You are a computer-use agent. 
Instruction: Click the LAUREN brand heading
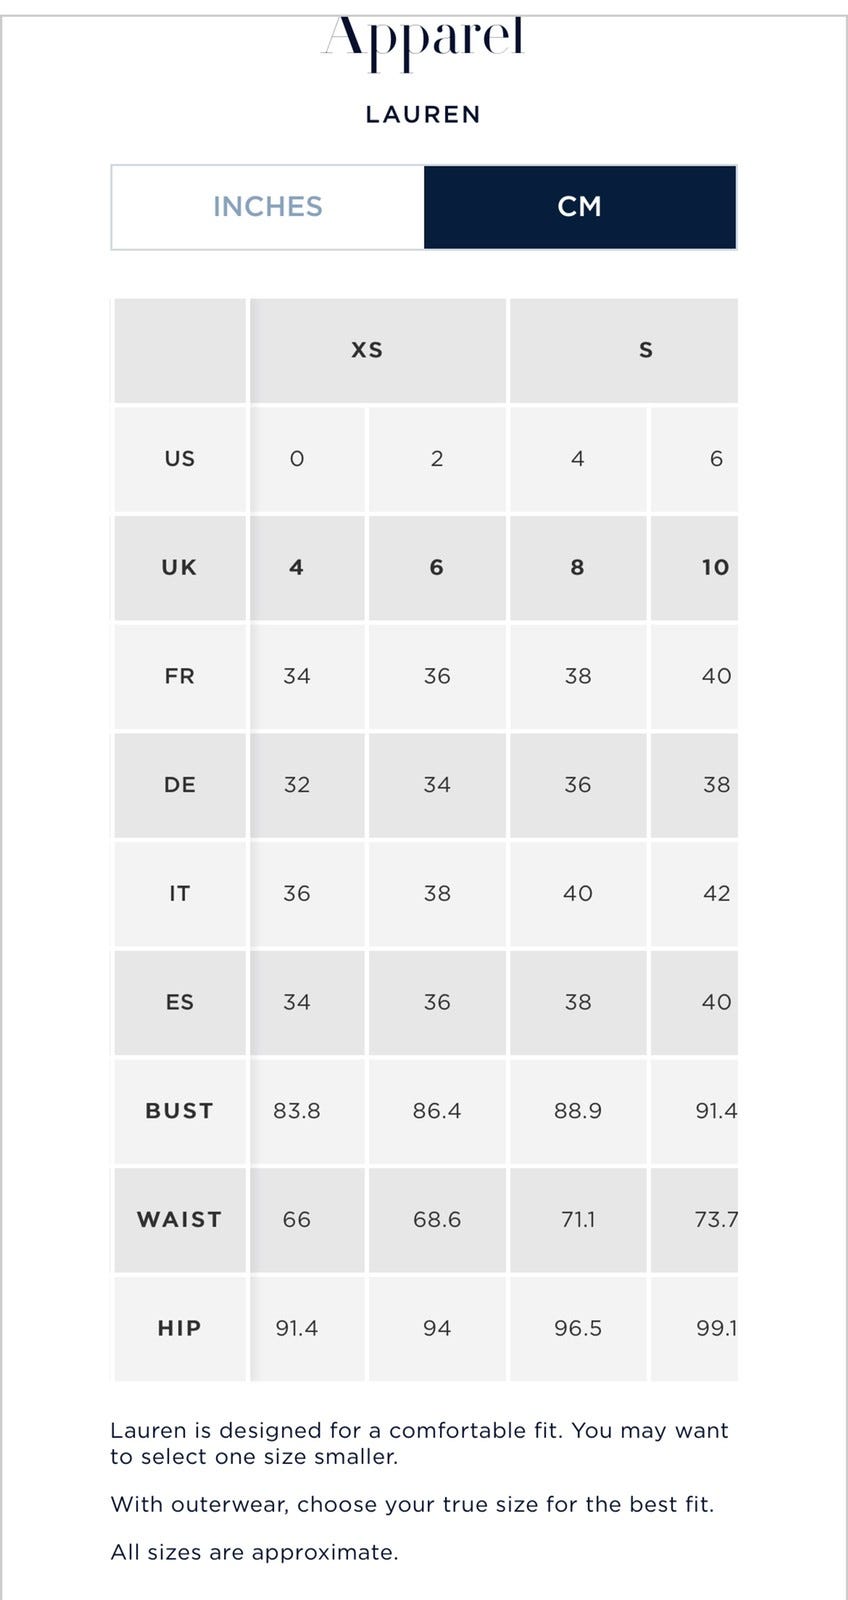(424, 115)
